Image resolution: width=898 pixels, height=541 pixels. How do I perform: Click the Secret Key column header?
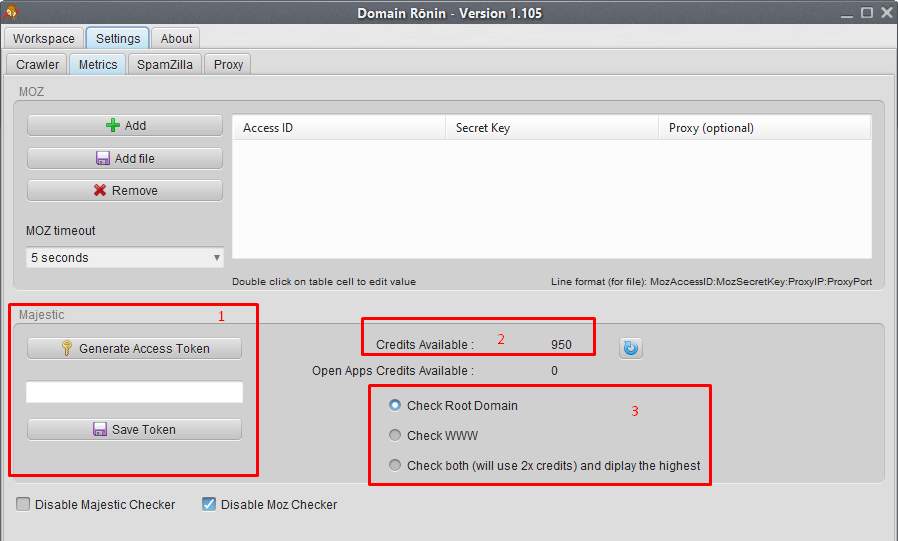(552, 128)
